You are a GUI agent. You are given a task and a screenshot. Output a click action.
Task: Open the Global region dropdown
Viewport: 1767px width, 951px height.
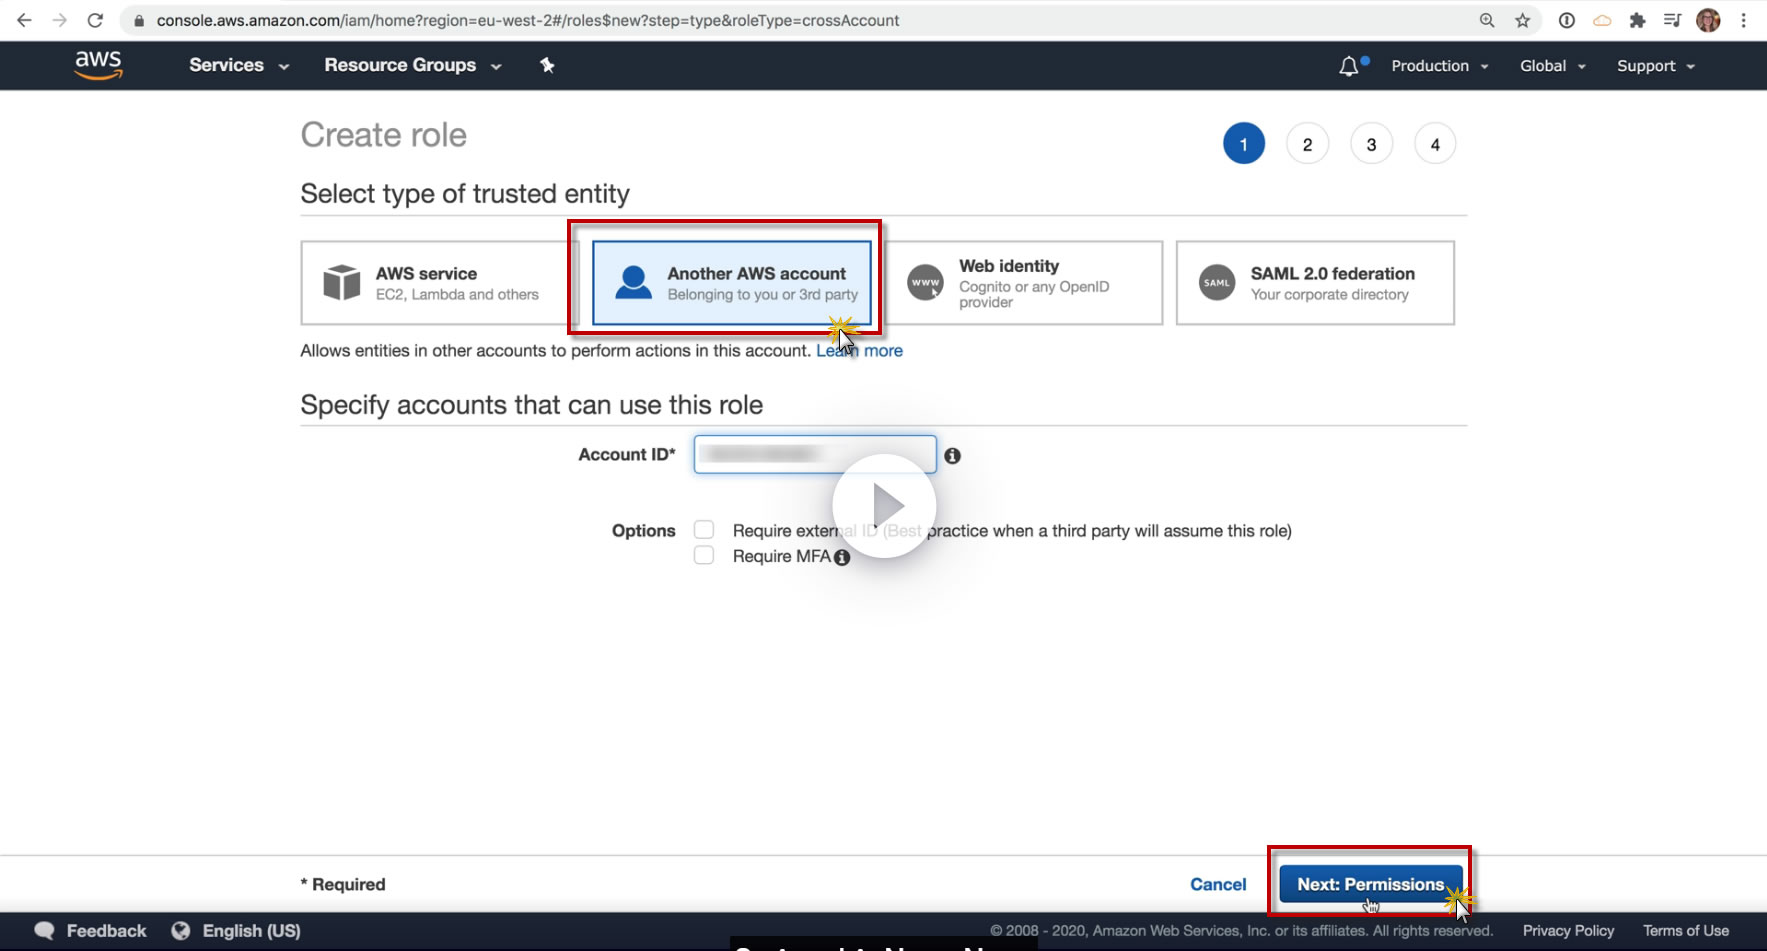pos(1553,66)
